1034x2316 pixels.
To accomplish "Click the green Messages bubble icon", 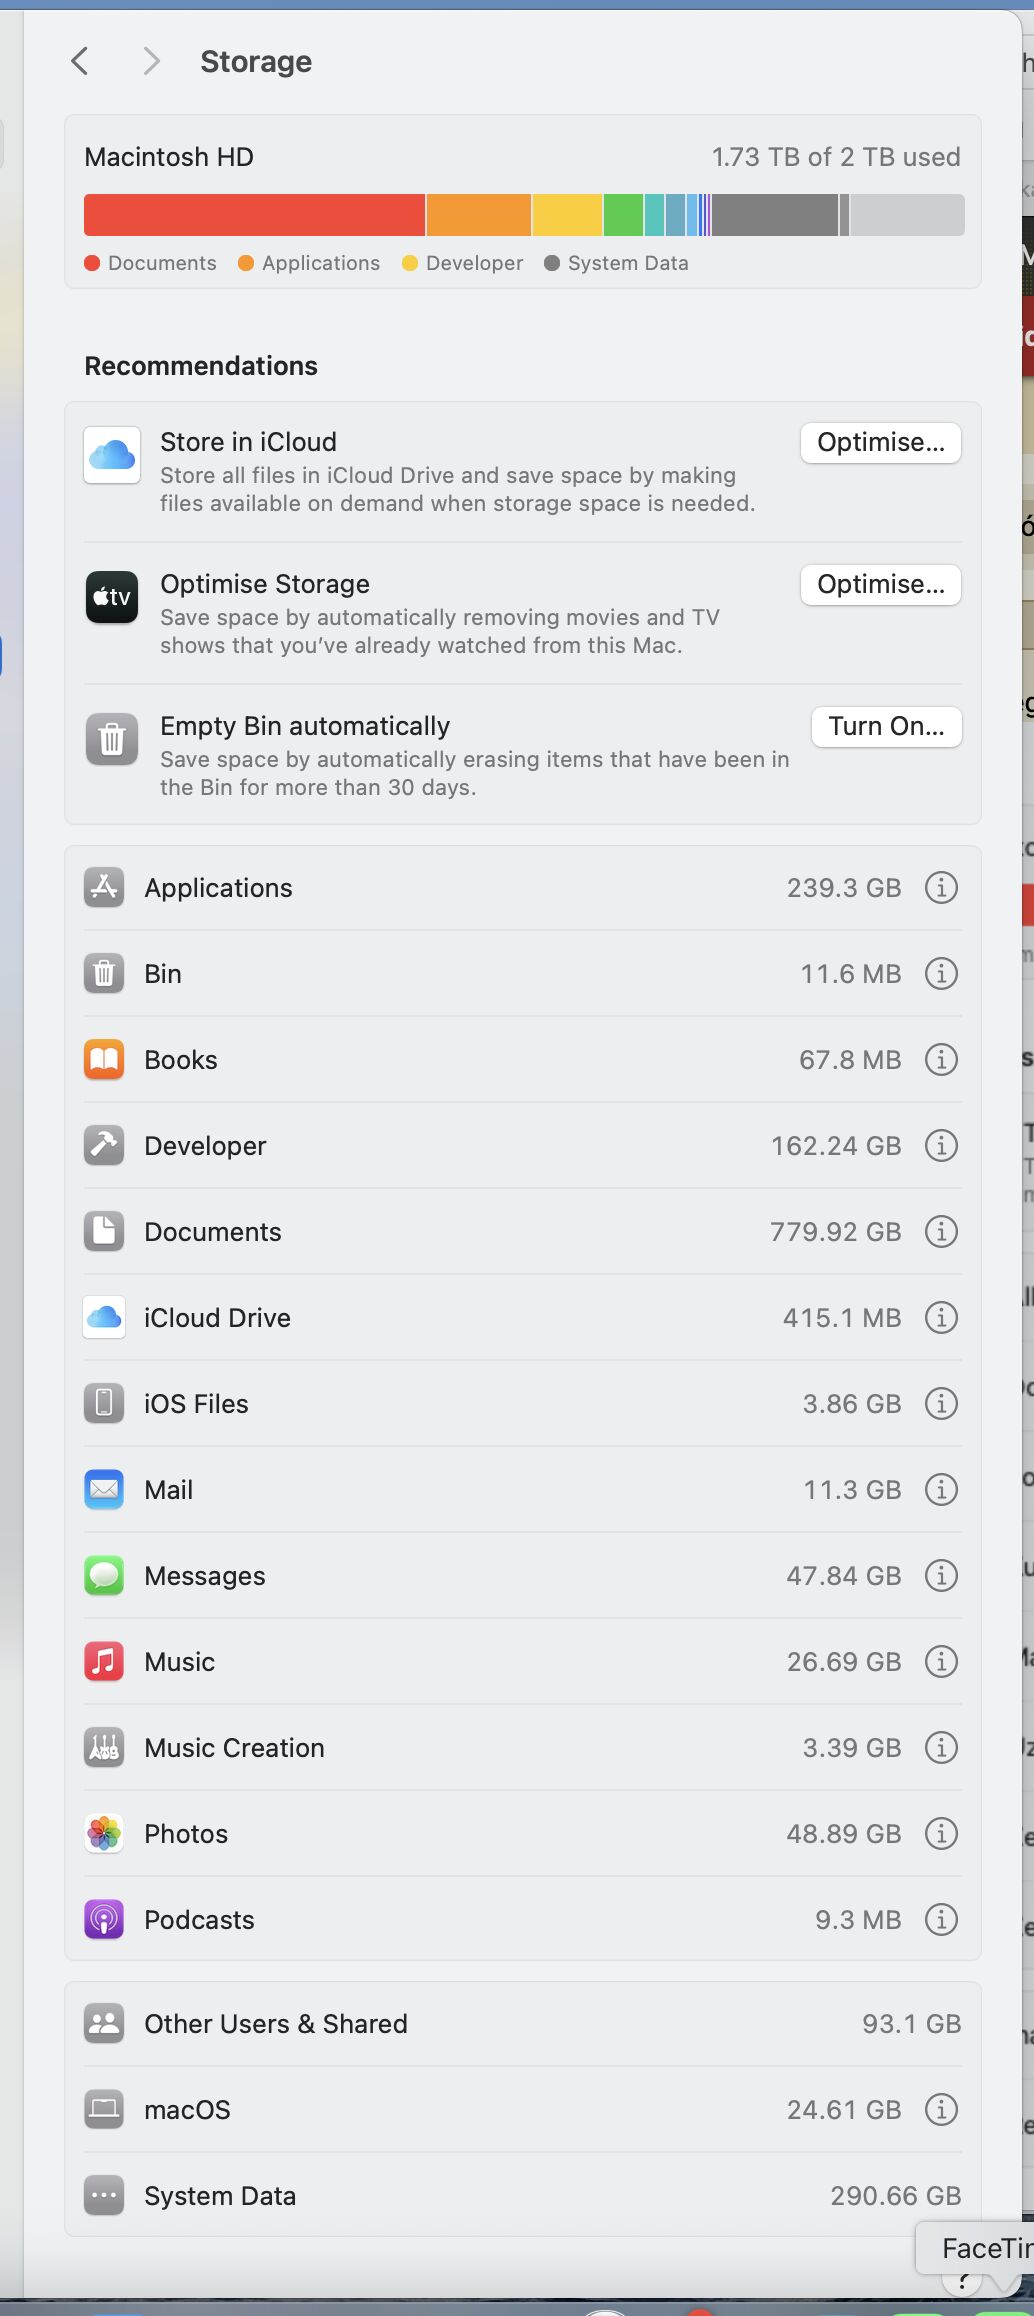I will click(x=104, y=1575).
